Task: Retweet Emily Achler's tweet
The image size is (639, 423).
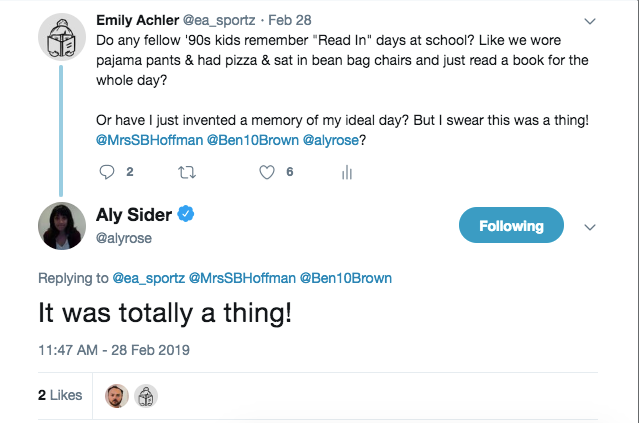Action: pyautogui.click(x=187, y=172)
